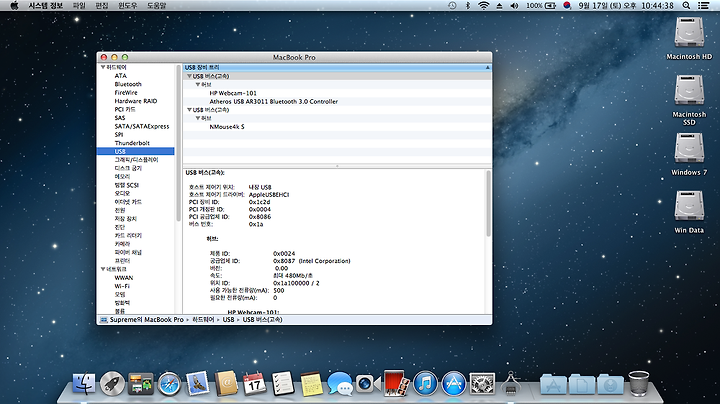Screen dimensions: 720x404
Task: Open Spotlight search magnifier
Action: (x=686, y=6)
